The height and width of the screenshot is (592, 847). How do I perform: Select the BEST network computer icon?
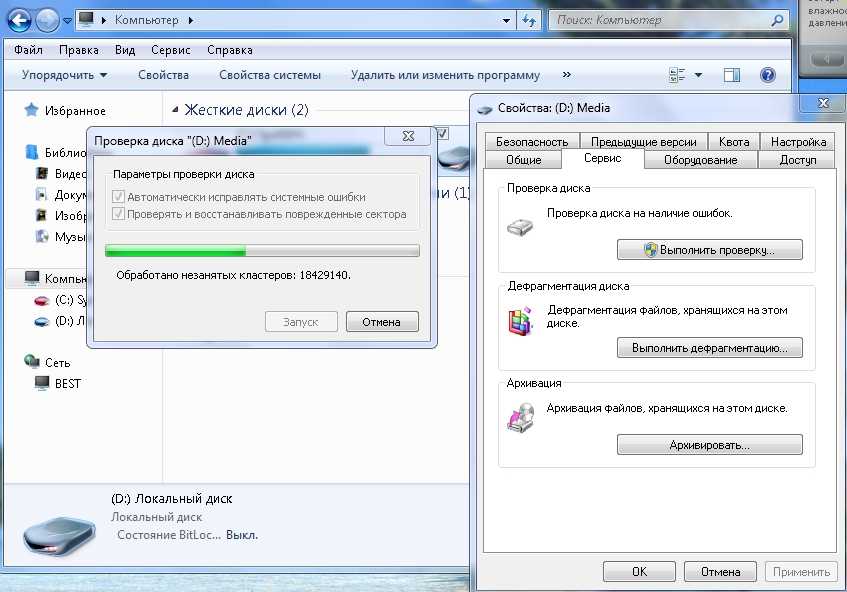[x=41, y=384]
